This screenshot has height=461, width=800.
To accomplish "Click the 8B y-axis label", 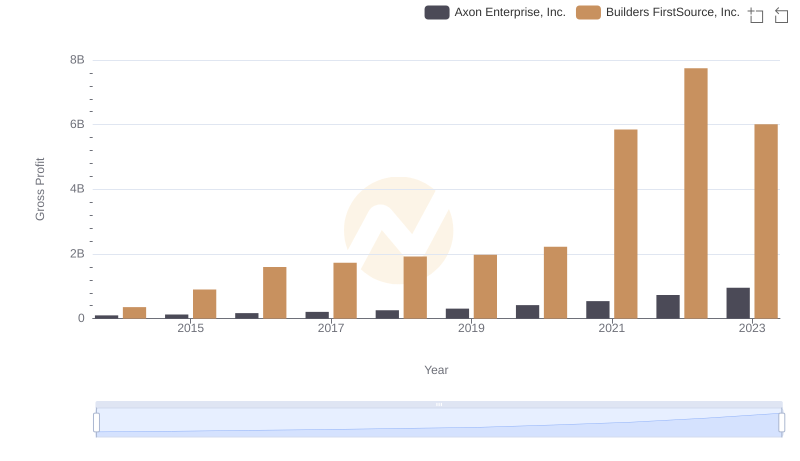I will click(x=77, y=60).
